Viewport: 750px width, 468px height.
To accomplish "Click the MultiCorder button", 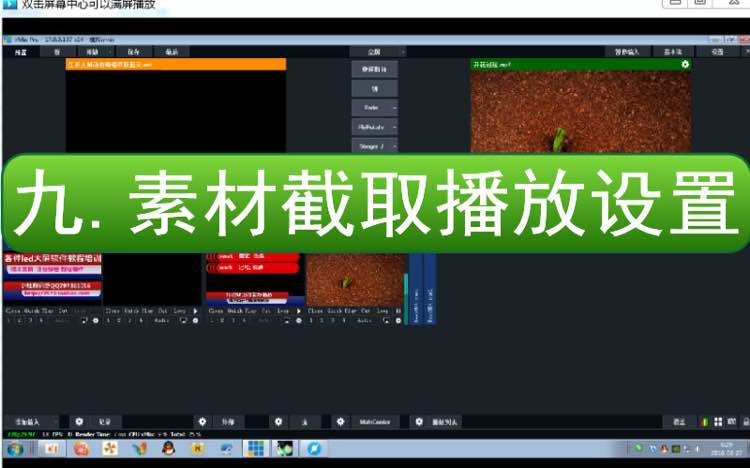I will (375, 422).
